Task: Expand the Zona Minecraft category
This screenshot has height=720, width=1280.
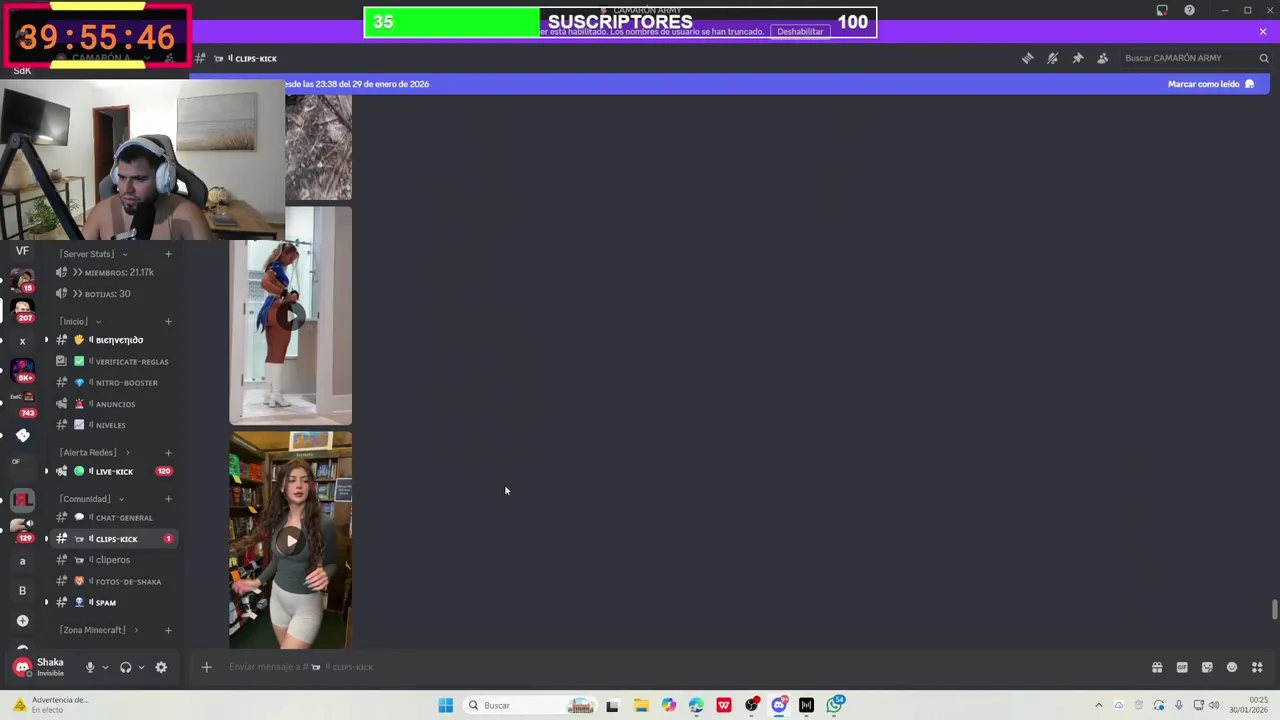Action: 99,630
